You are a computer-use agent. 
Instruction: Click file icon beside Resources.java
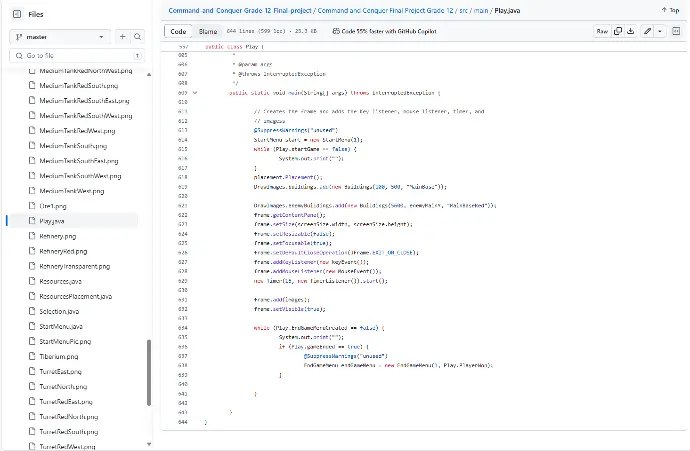tap(32, 281)
